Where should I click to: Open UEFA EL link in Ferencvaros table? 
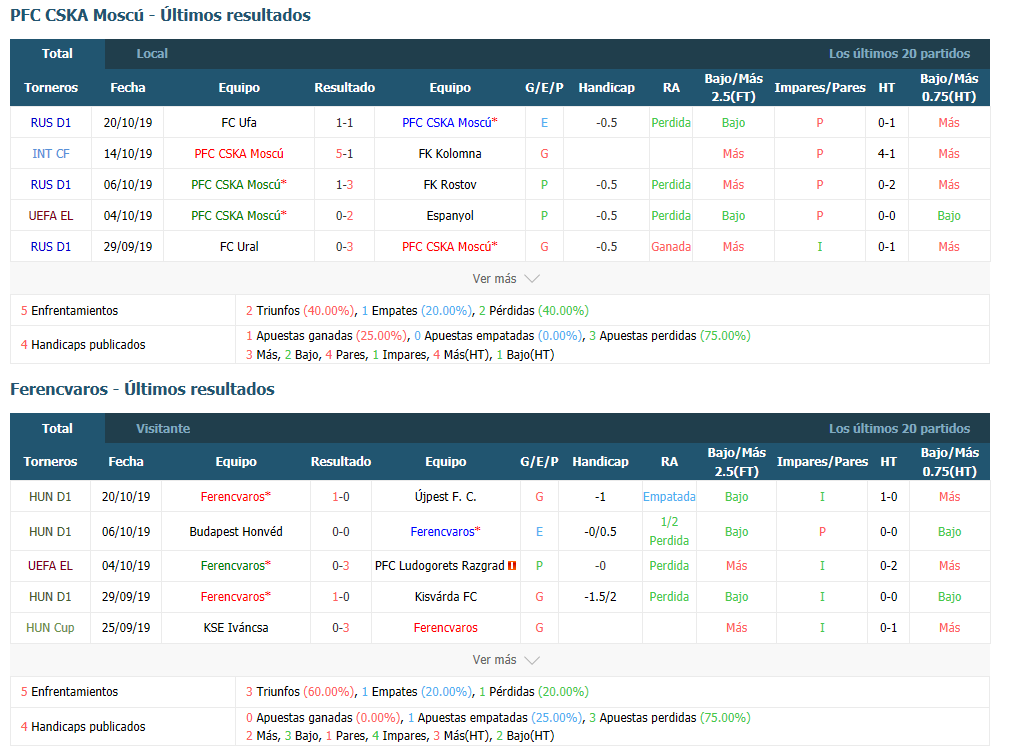coord(50,566)
